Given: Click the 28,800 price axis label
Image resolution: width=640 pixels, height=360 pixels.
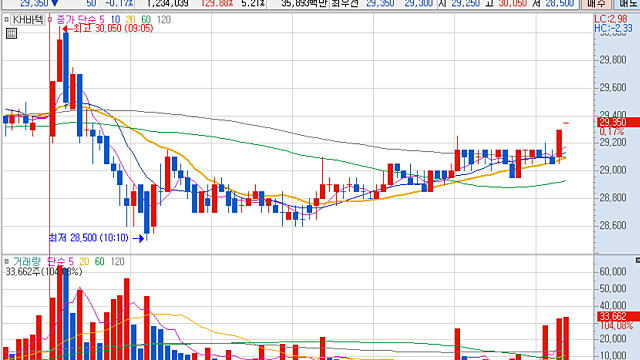Looking at the screenshot, I should [613, 198].
